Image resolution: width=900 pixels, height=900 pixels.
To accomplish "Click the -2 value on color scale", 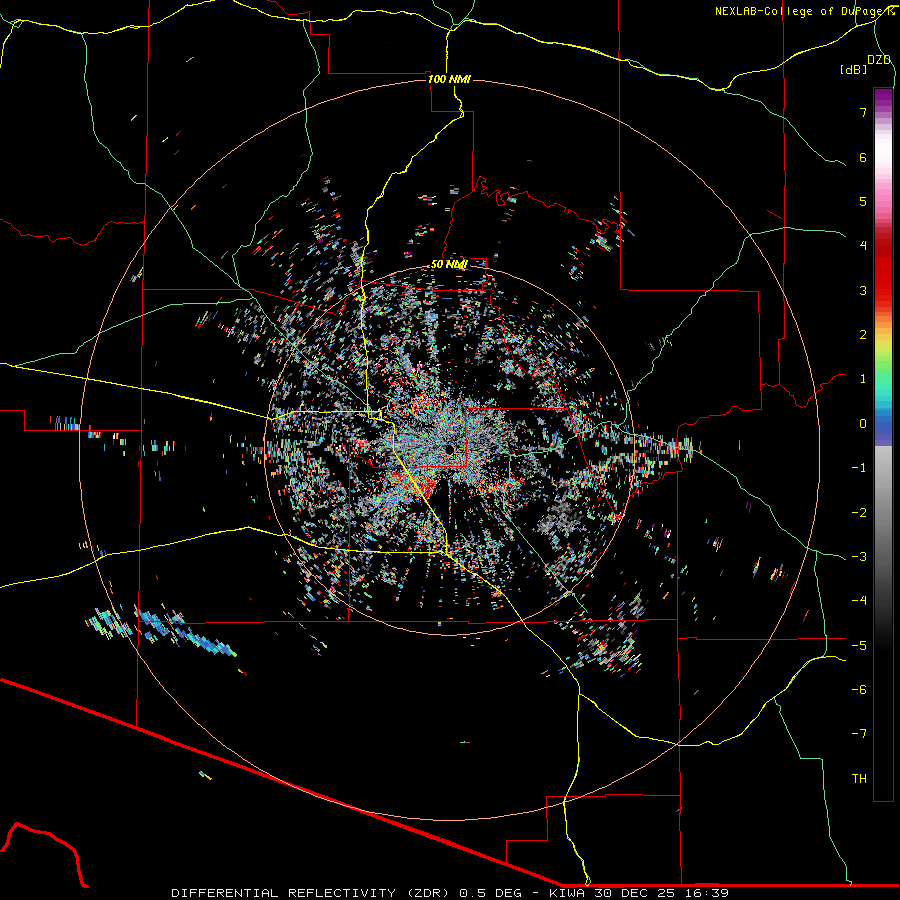I will click(859, 513).
